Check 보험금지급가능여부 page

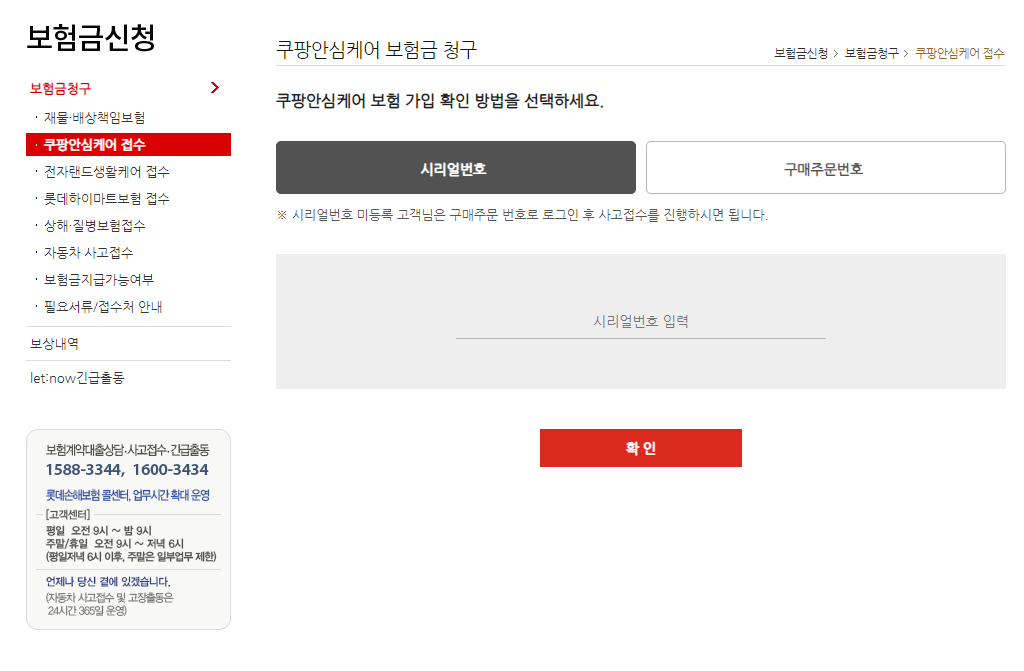coord(101,279)
